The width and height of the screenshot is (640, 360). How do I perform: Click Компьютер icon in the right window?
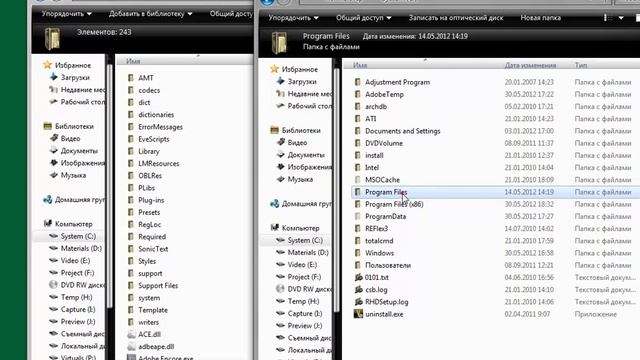click(x=274, y=228)
